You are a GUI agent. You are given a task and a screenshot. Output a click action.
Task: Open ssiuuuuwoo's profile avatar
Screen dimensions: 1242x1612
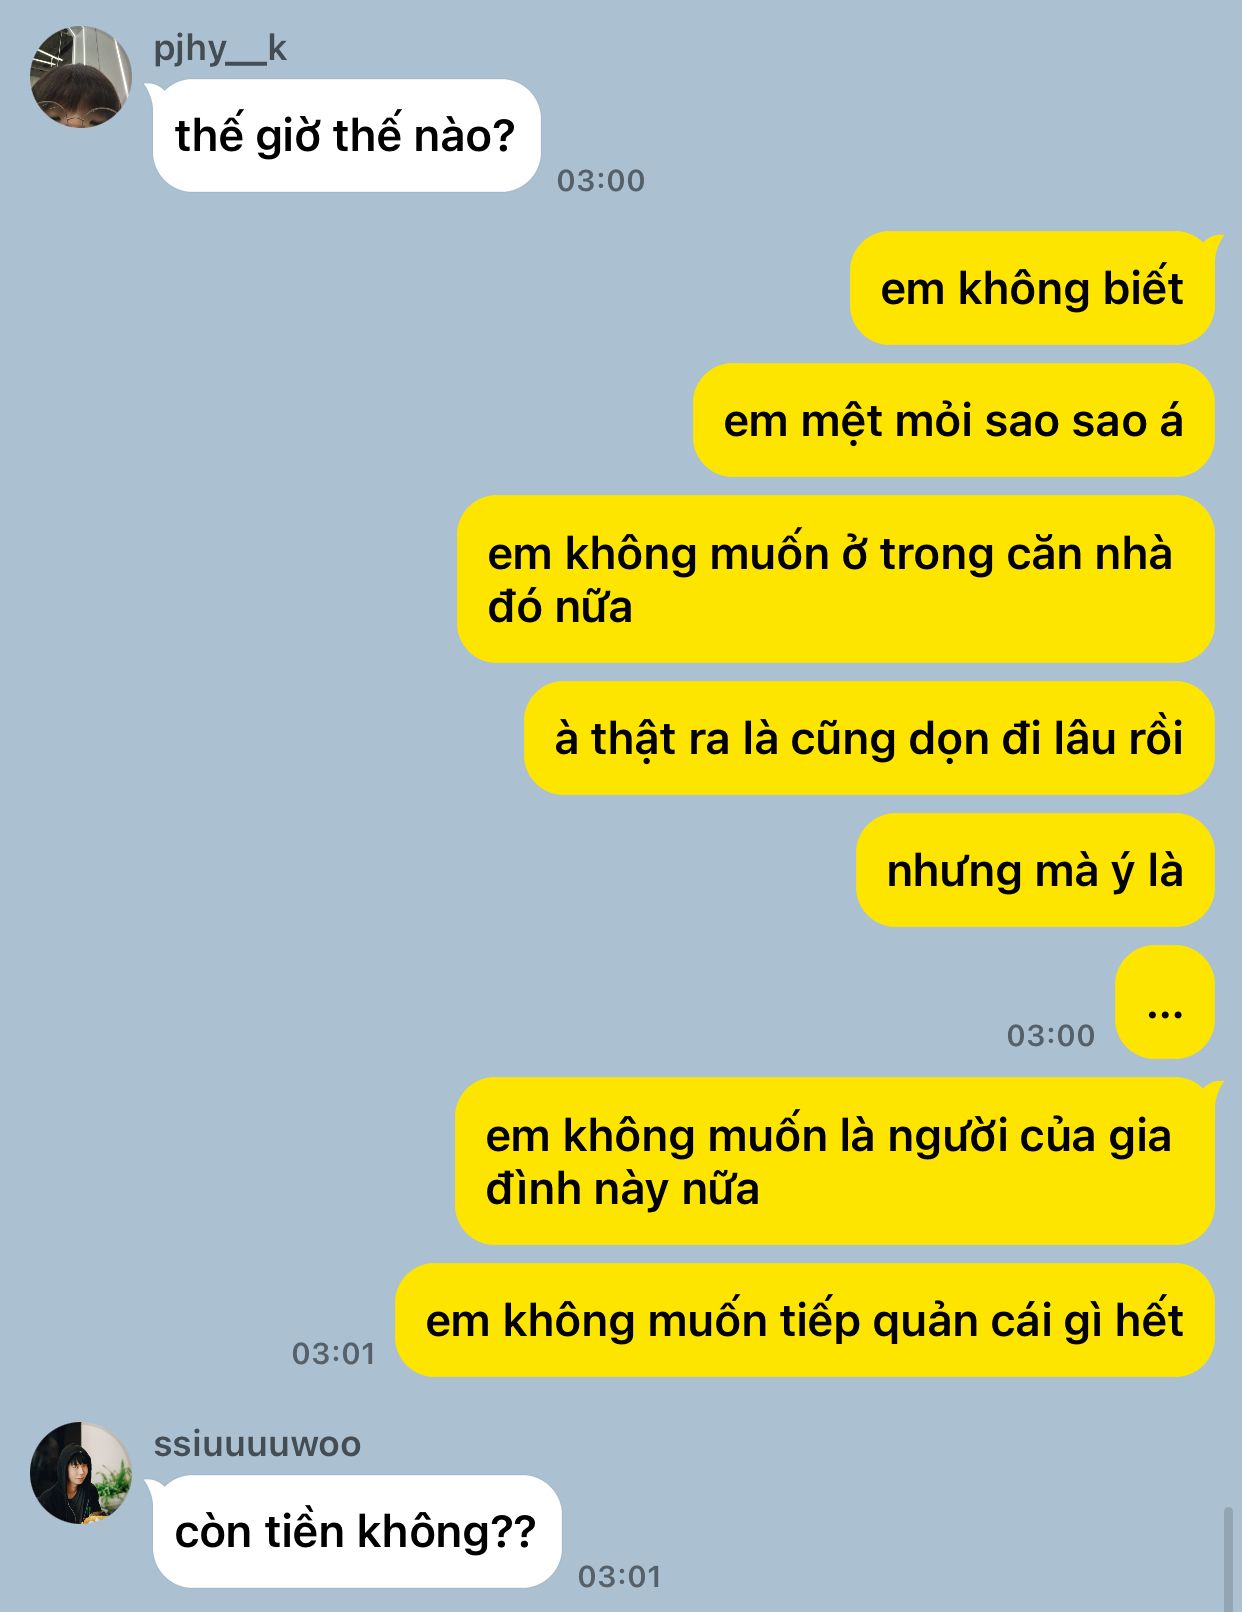[81, 1473]
